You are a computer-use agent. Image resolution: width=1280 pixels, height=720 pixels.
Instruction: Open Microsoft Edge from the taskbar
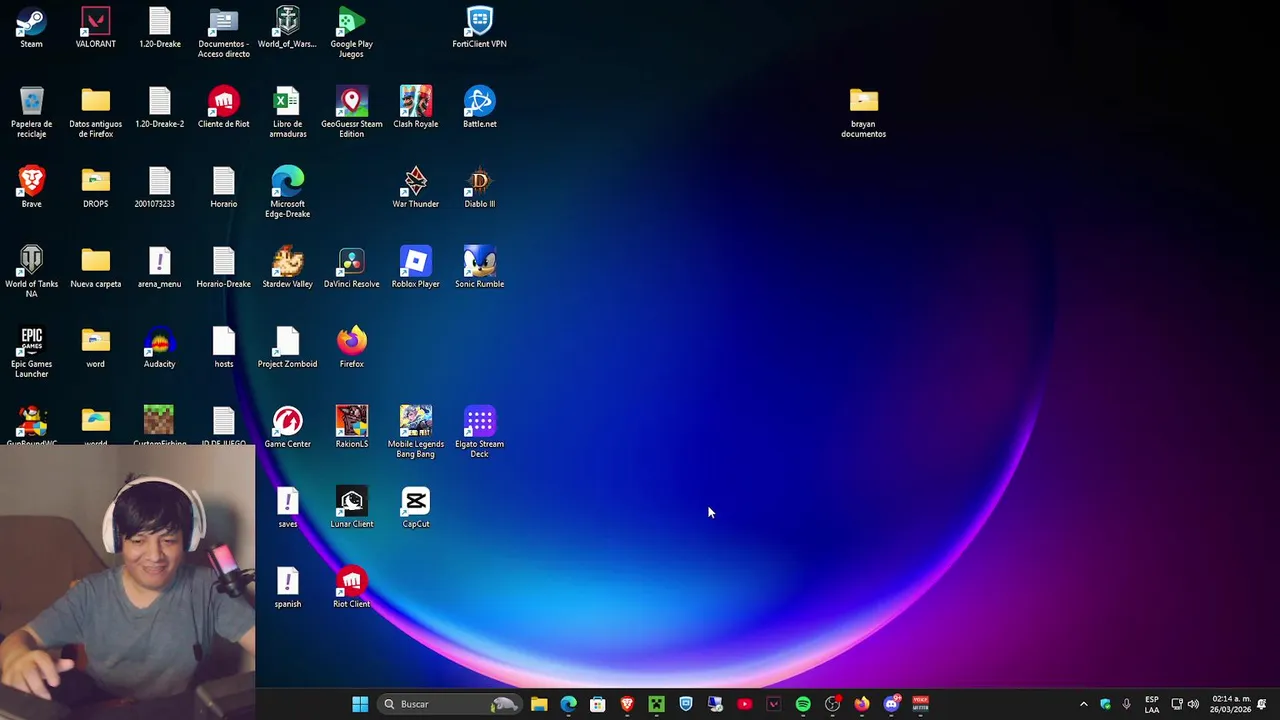pyautogui.click(x=568, y=704)
